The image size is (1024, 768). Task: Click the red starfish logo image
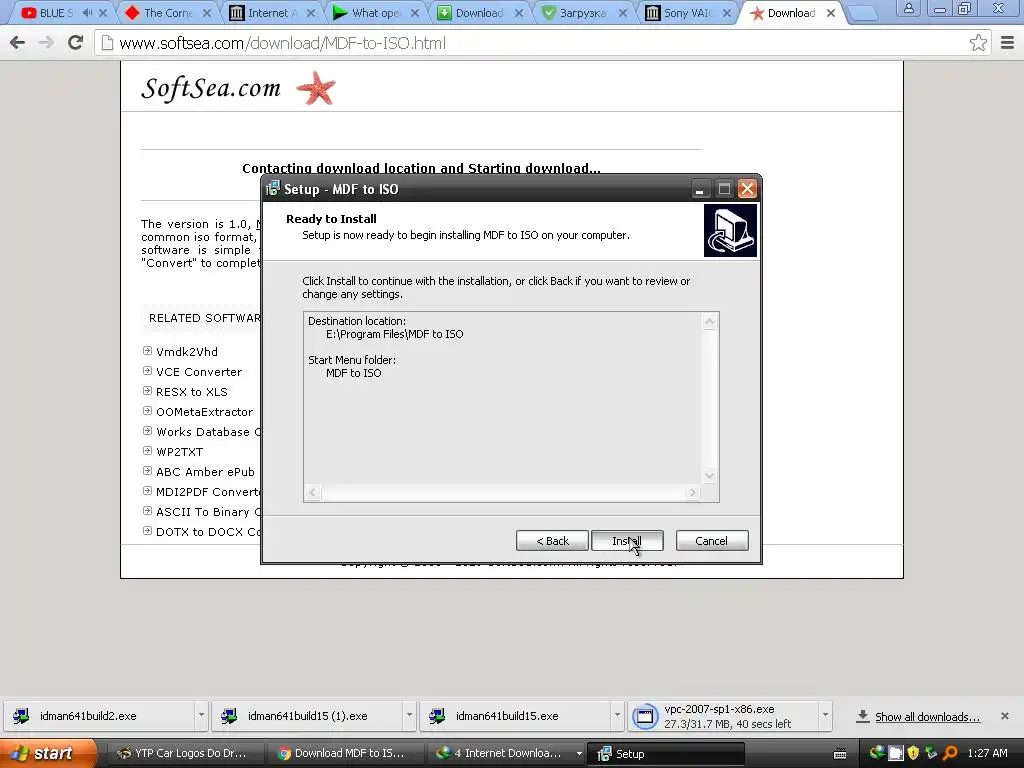tap(316, 88)
